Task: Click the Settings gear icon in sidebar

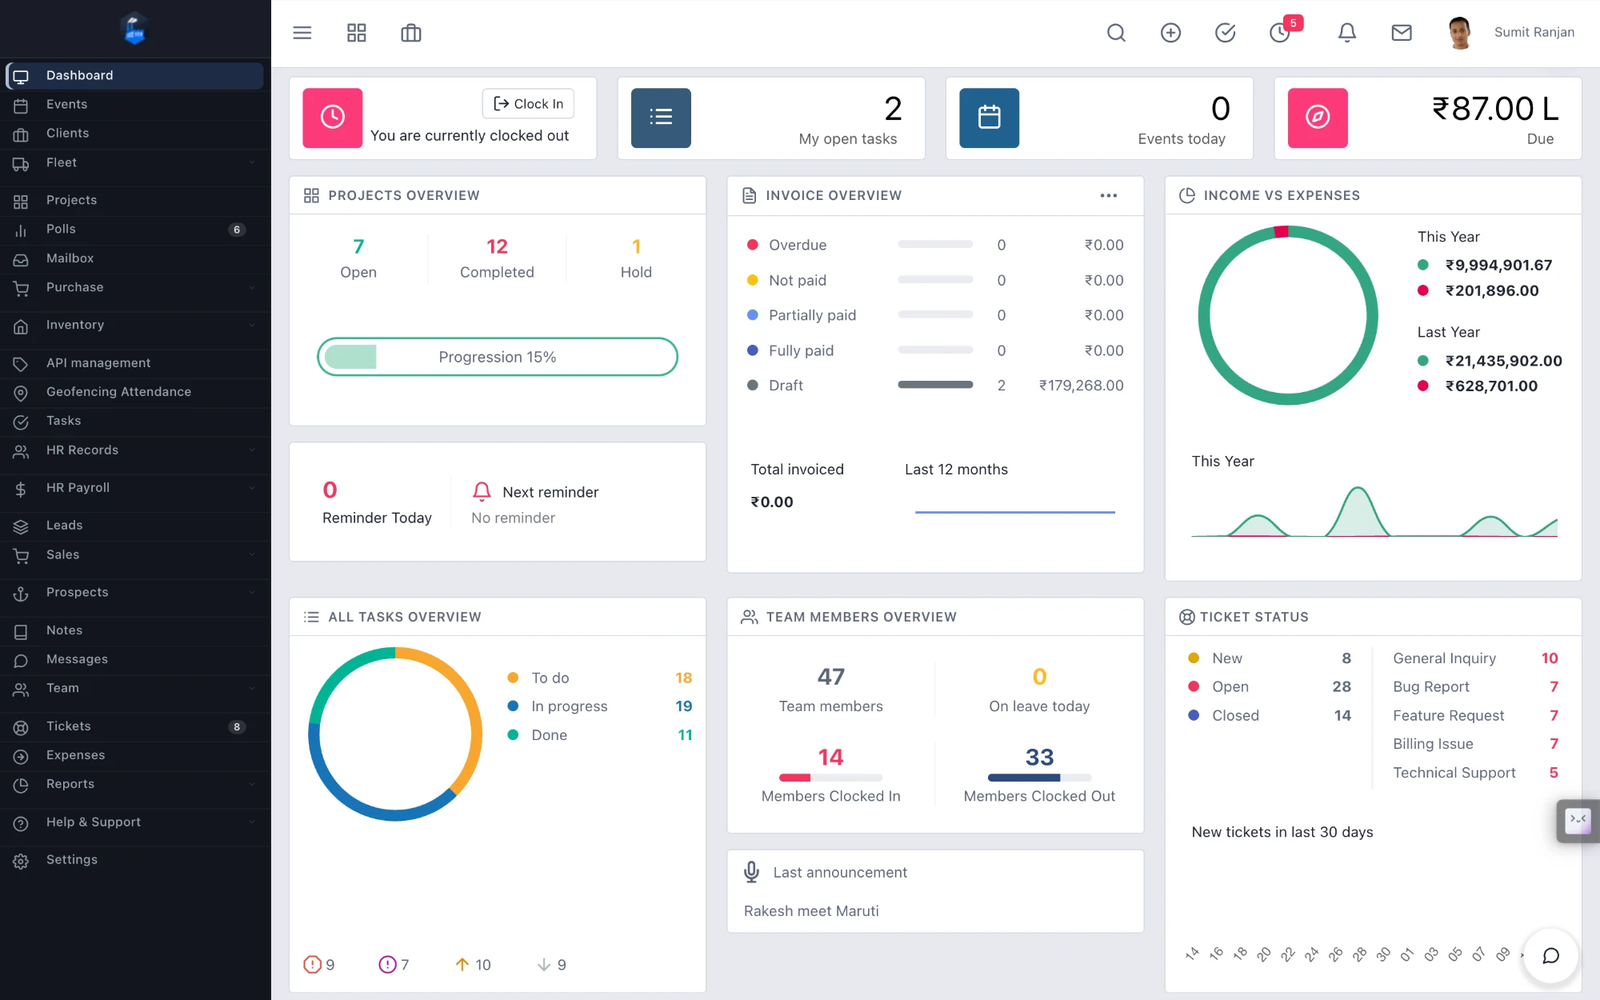Action: [20, 861]
